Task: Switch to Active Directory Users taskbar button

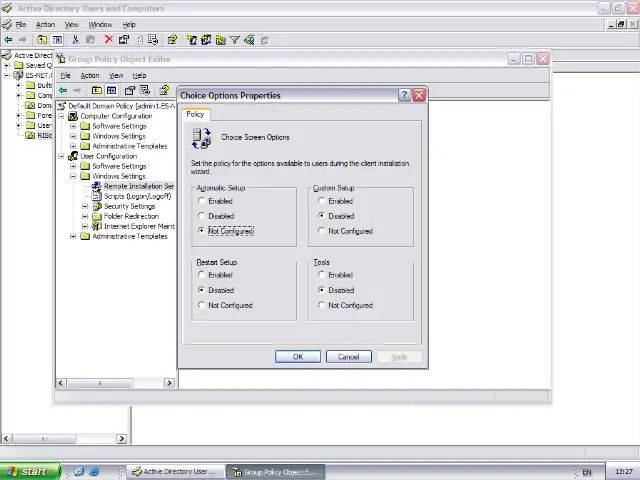Action: [x=176, y=471]
